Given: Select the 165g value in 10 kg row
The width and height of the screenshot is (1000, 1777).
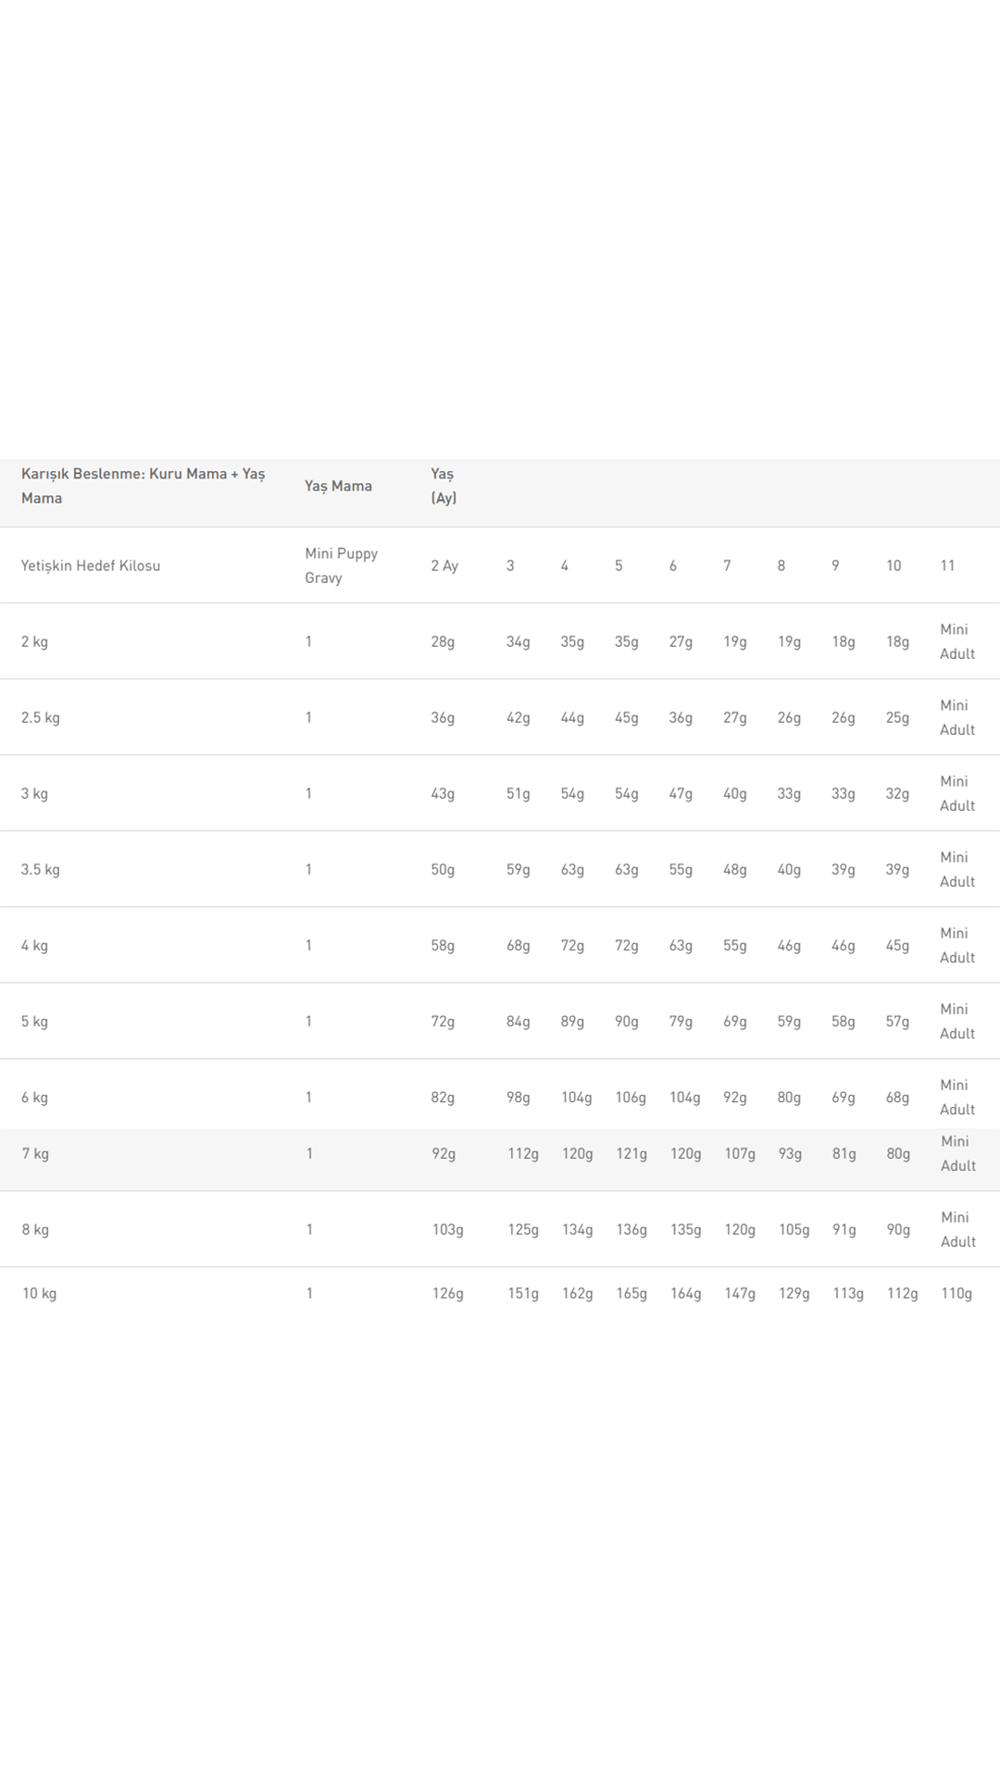Looking at the screenshot, I should [x=631, y=1294].
